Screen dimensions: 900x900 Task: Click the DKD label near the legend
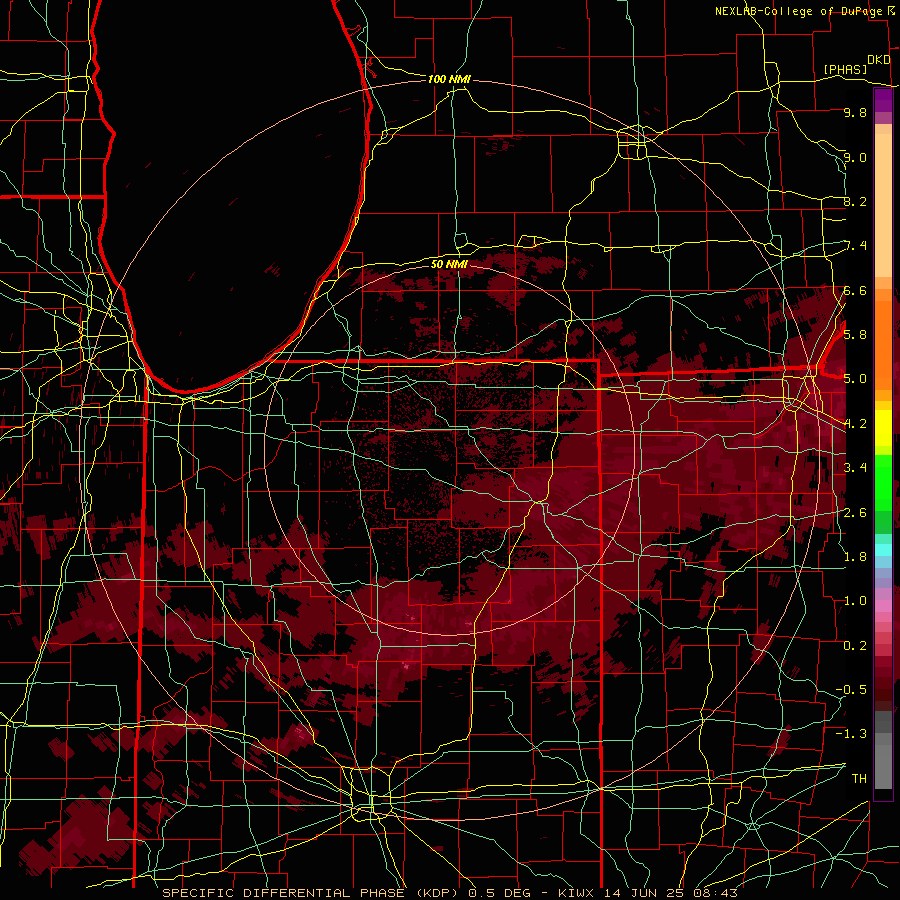point(879,60)
